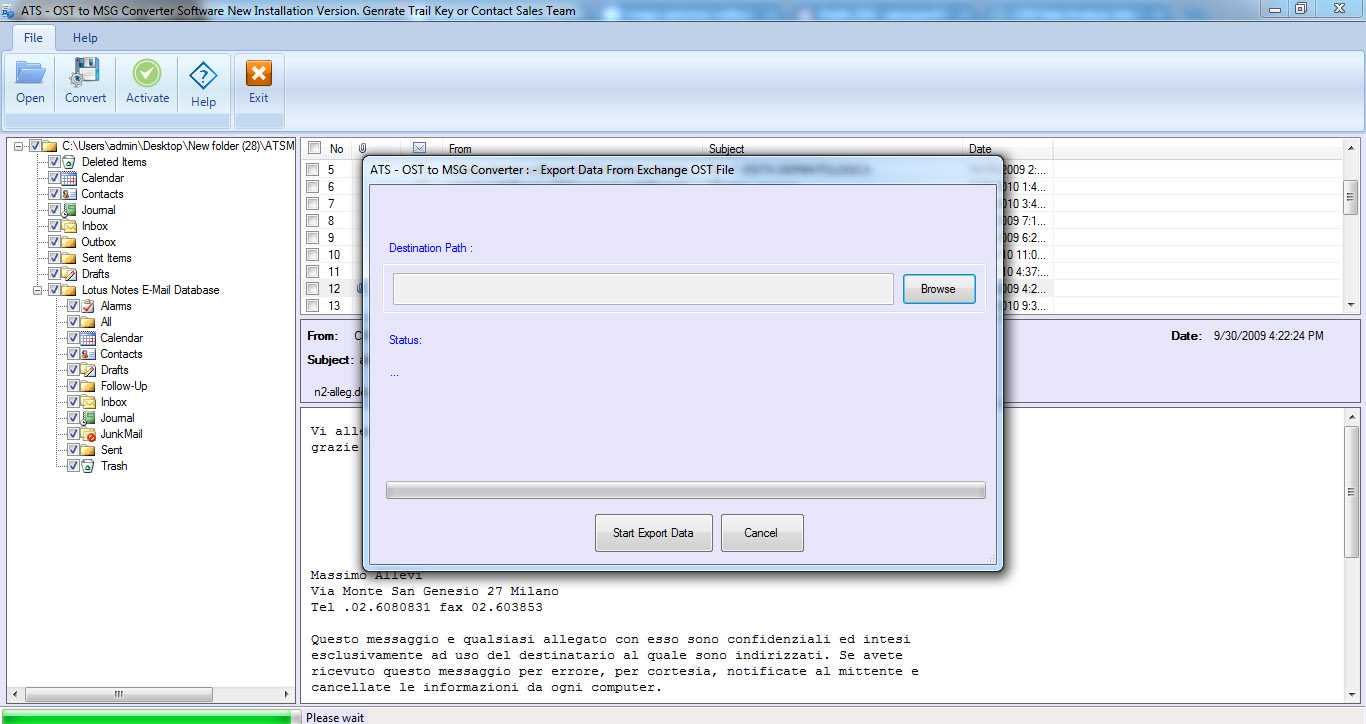Select the Deleted Items folder icon
1366x724 pixels.
click(x=68, y=162)
